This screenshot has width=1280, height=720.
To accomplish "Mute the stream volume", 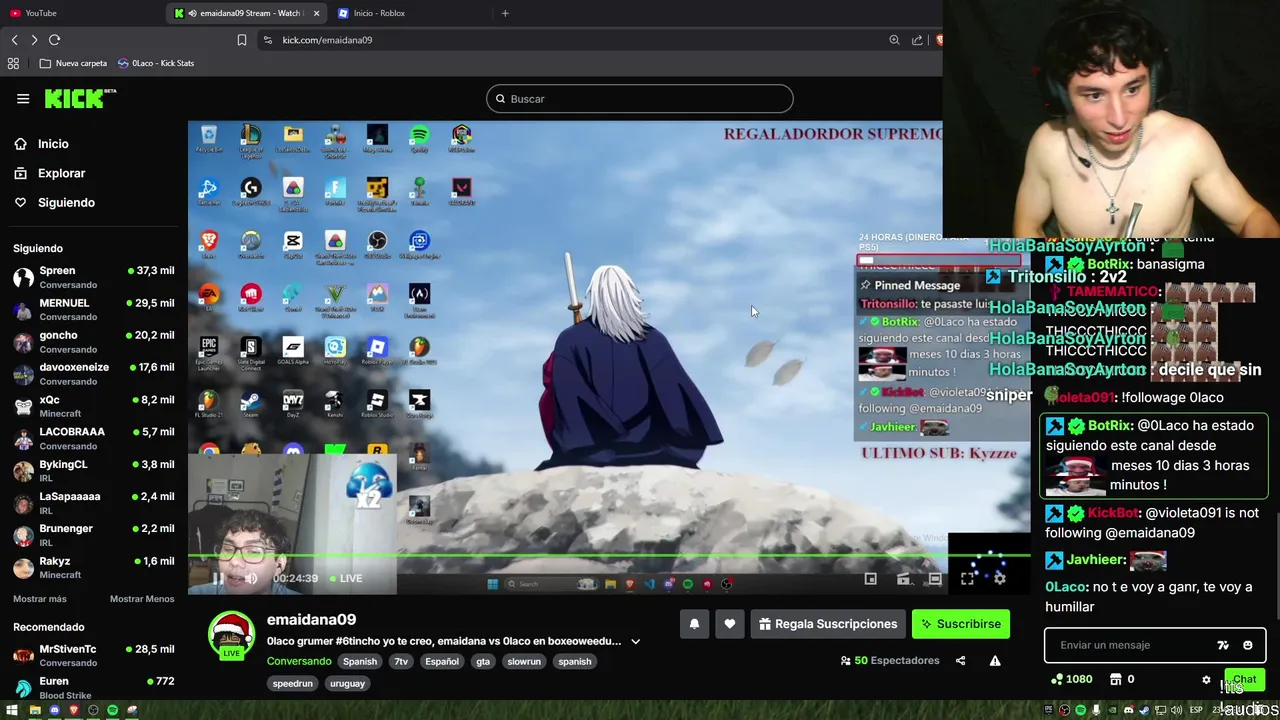I will pos(250,578).
